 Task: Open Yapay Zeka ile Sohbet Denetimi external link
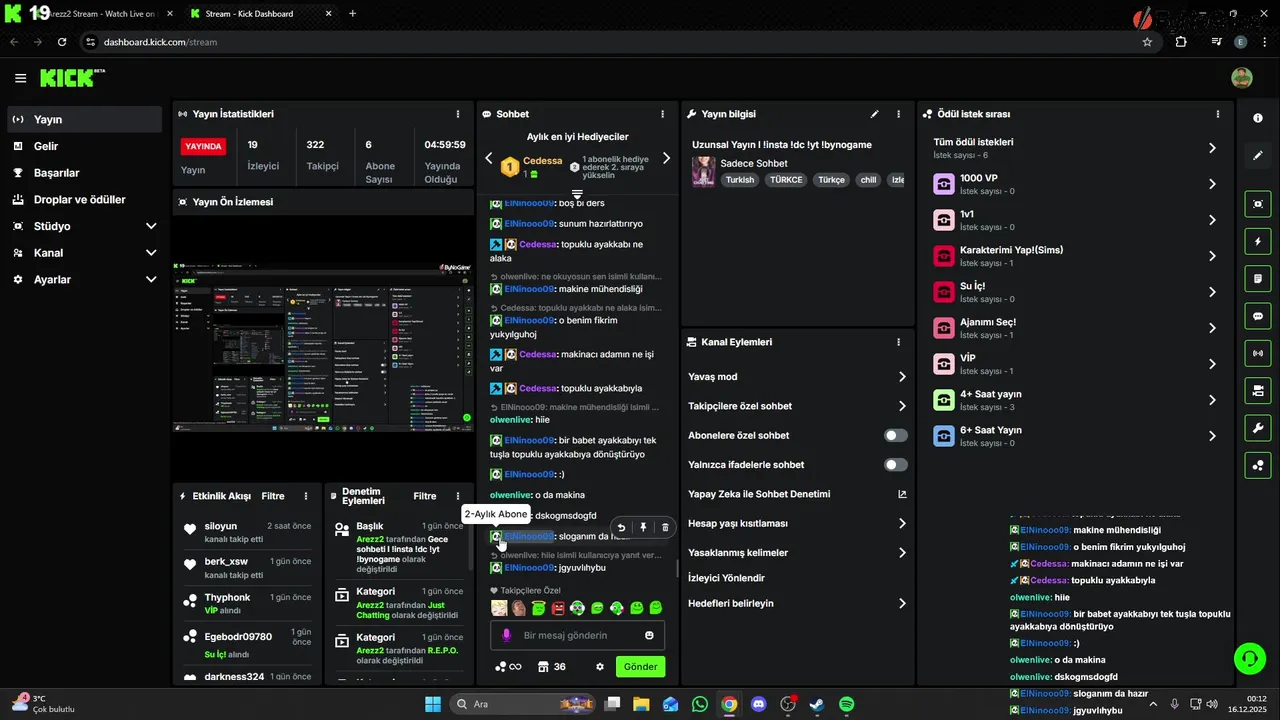tap(902, 494)
